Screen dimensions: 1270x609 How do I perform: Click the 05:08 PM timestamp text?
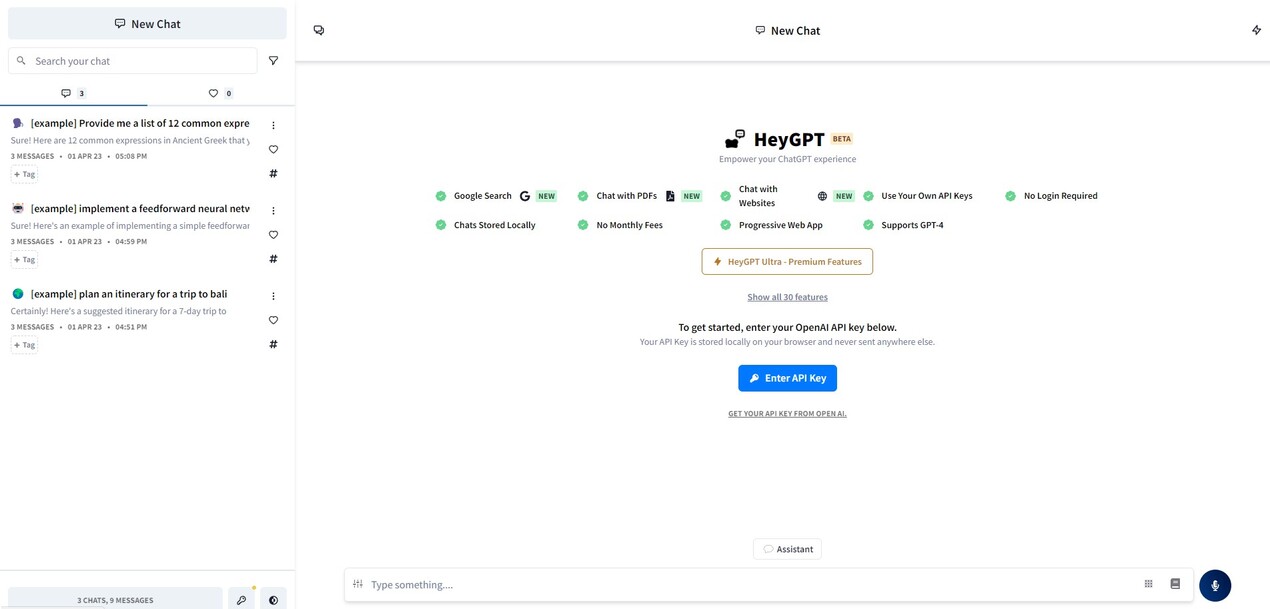click(x=131, y=156)
